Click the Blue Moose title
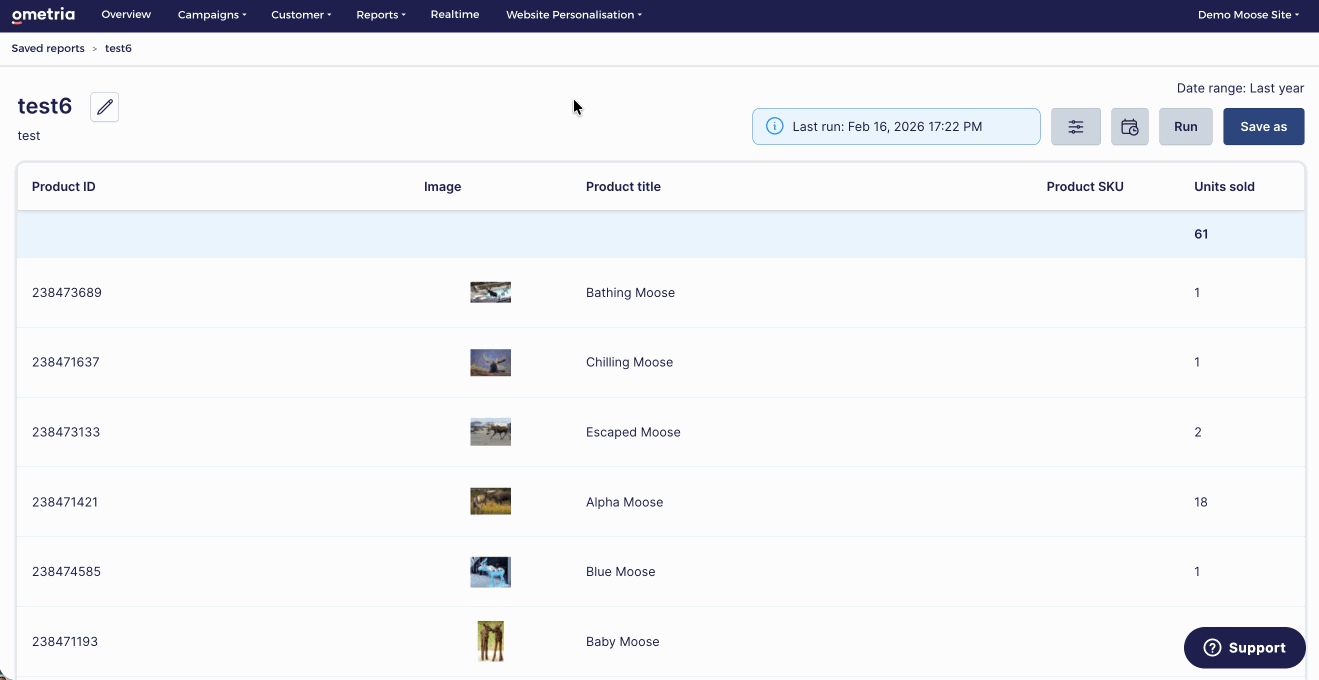 [x=620, y=572]
